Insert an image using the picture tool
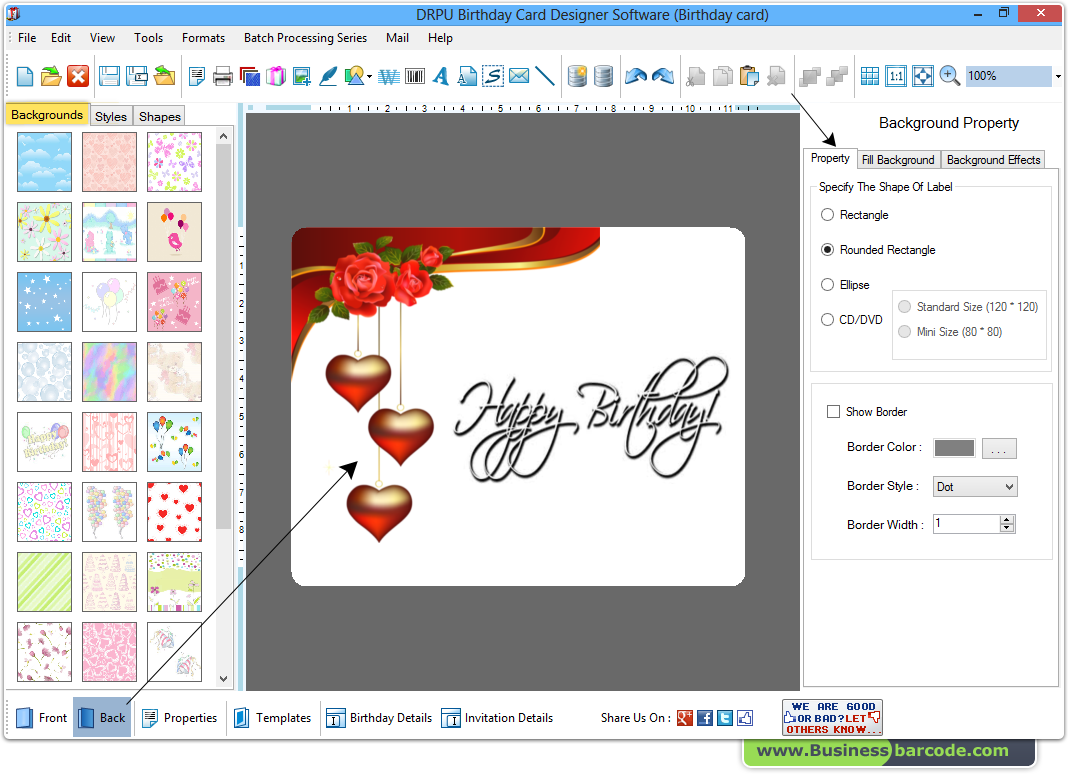 point(300,76)
